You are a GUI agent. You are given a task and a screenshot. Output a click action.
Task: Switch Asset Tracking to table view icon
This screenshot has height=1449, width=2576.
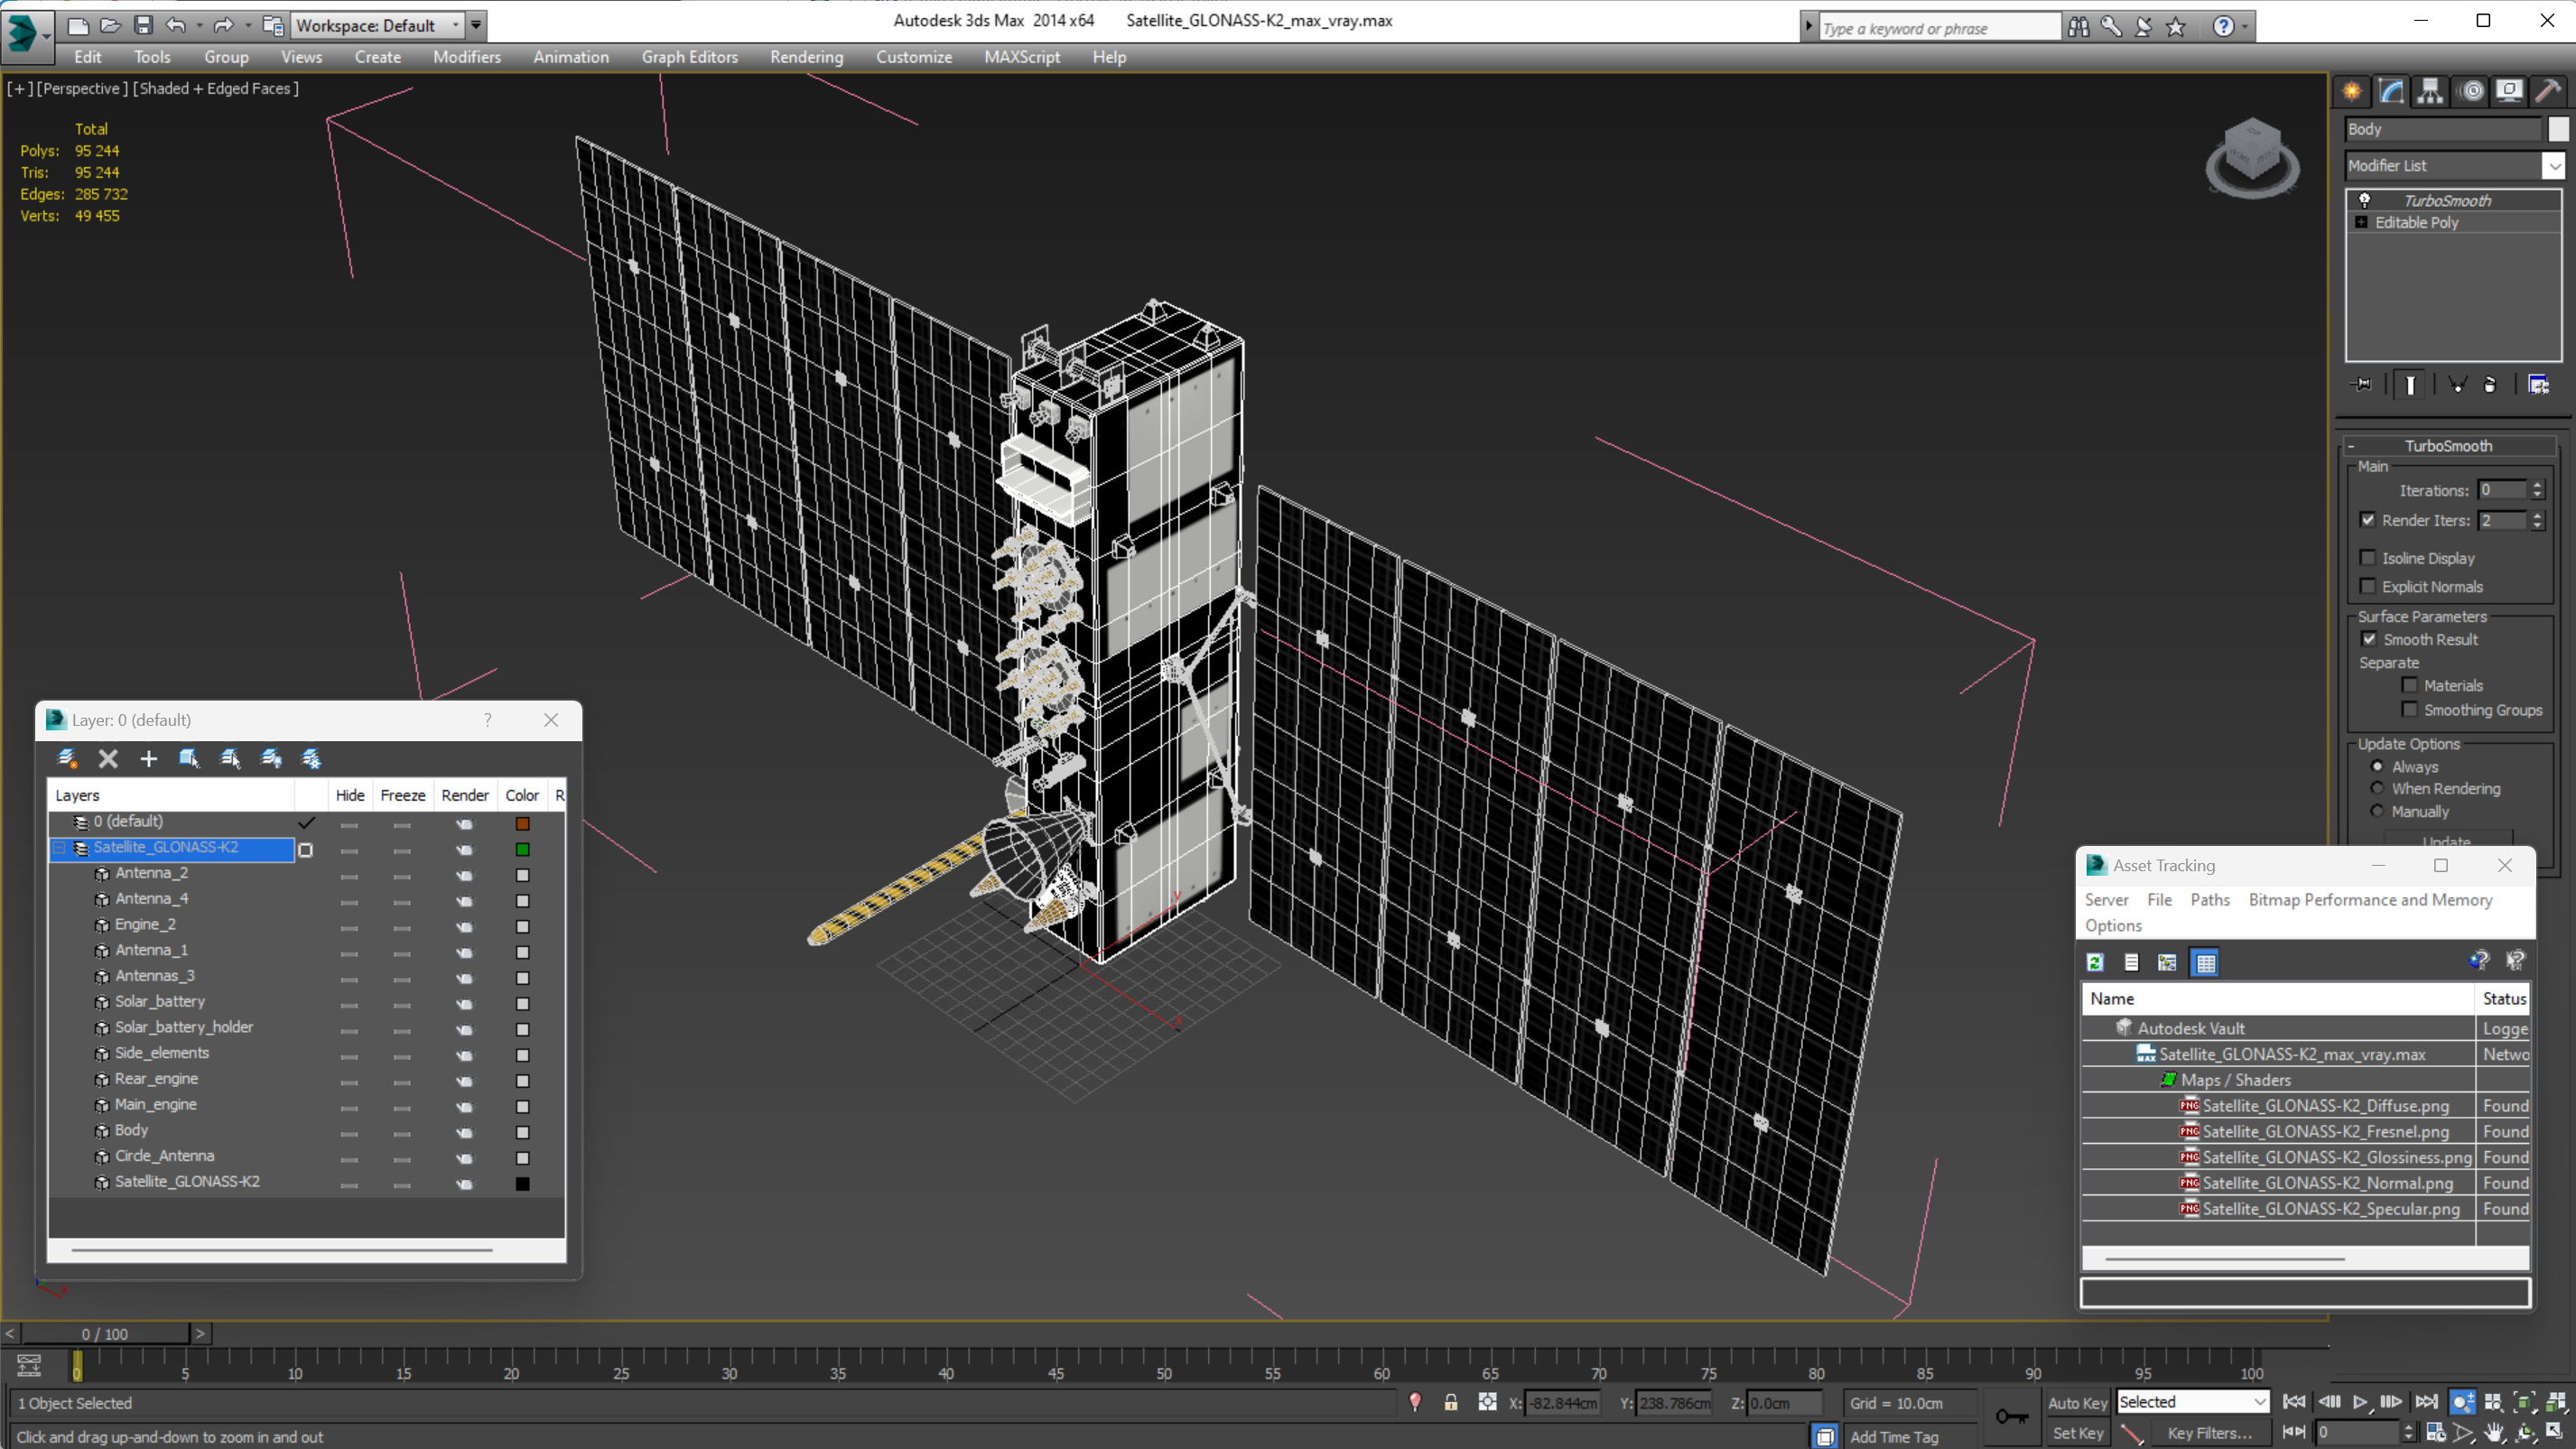click(2205, 963)
